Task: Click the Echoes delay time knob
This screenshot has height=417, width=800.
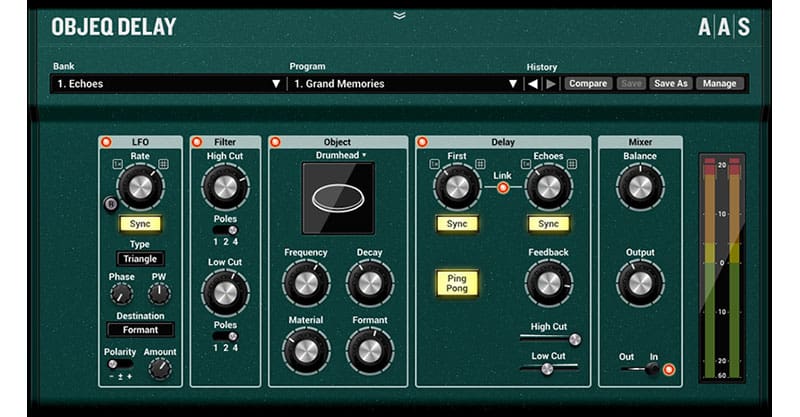Action: click(548, 187)
